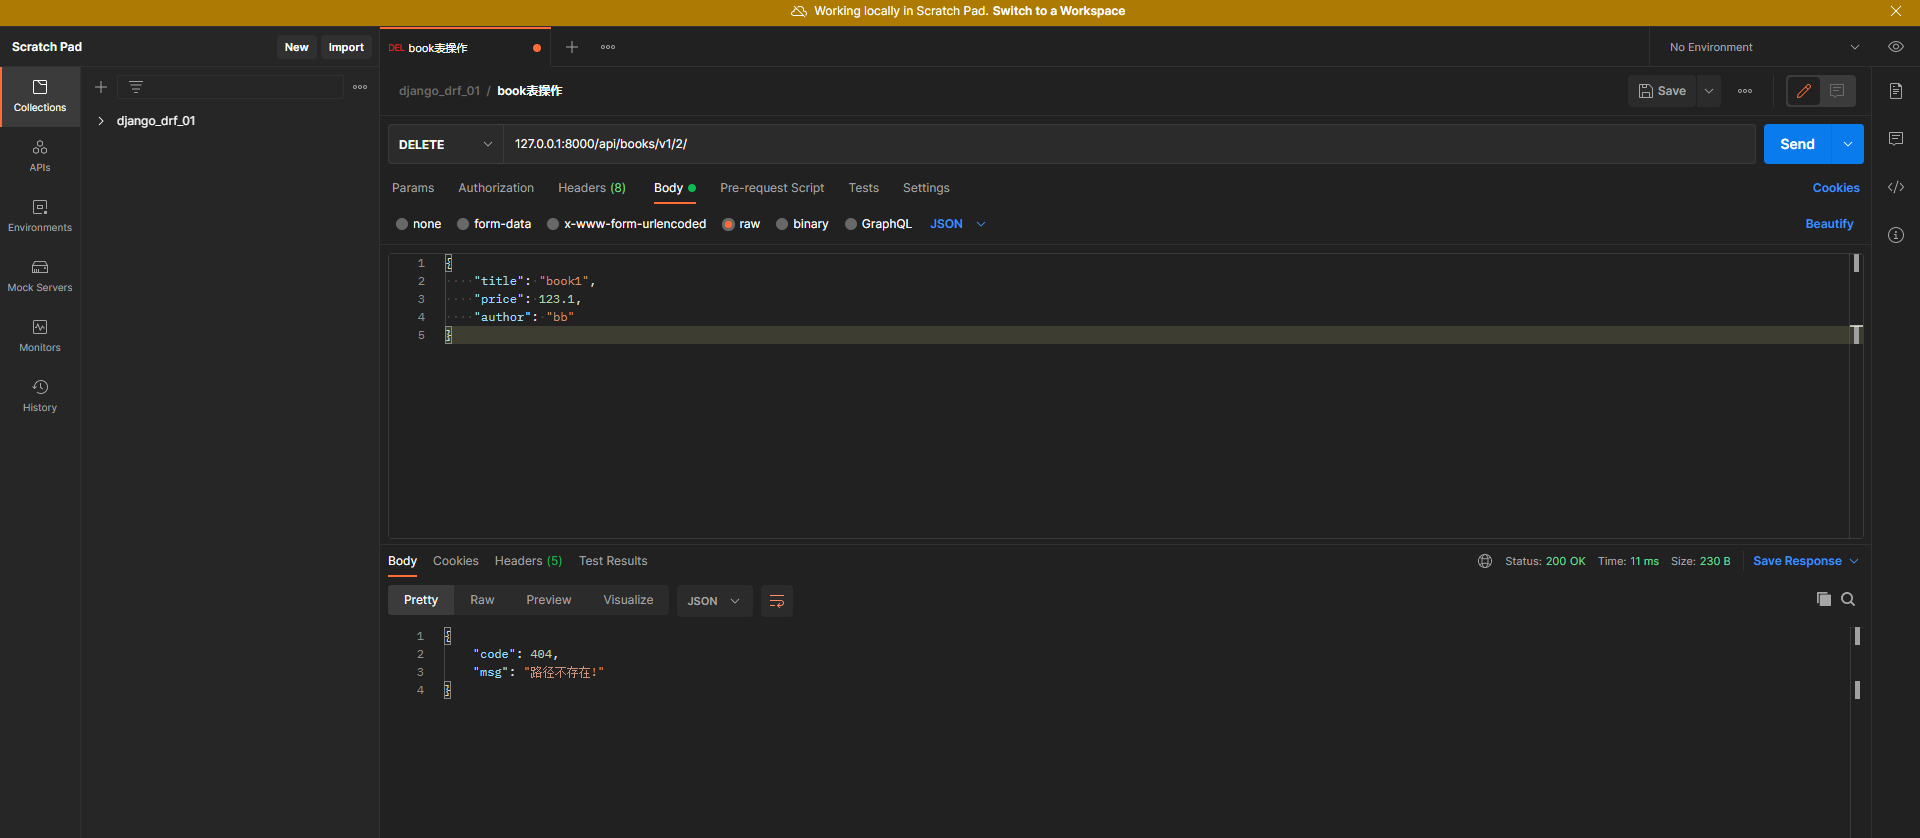The height and width of the screenshot is (838, 1920).
Task: Click the collections filter icon
Action: 136,87
